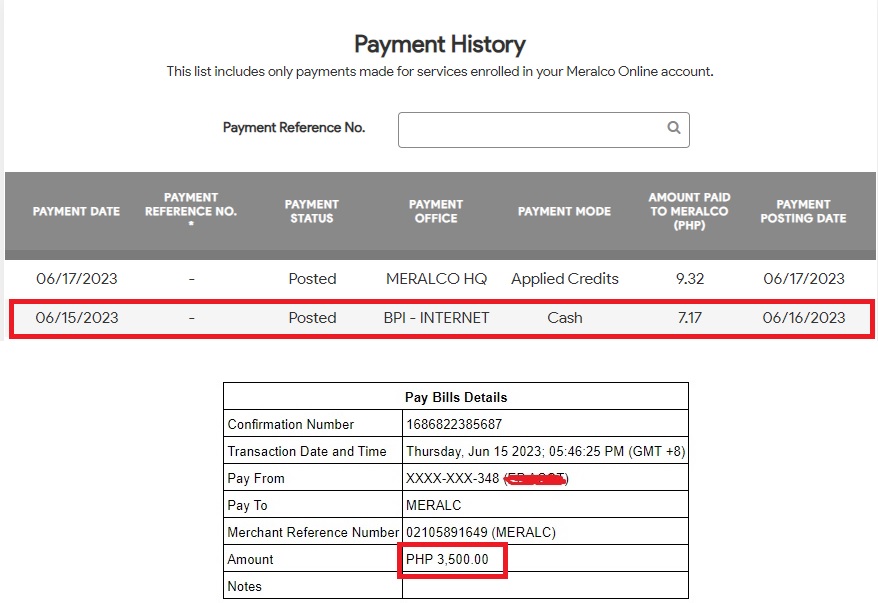Focus the Payment Reference No. search field
Image resolution: width=878 pixels, height=603 pixels.
544,130
